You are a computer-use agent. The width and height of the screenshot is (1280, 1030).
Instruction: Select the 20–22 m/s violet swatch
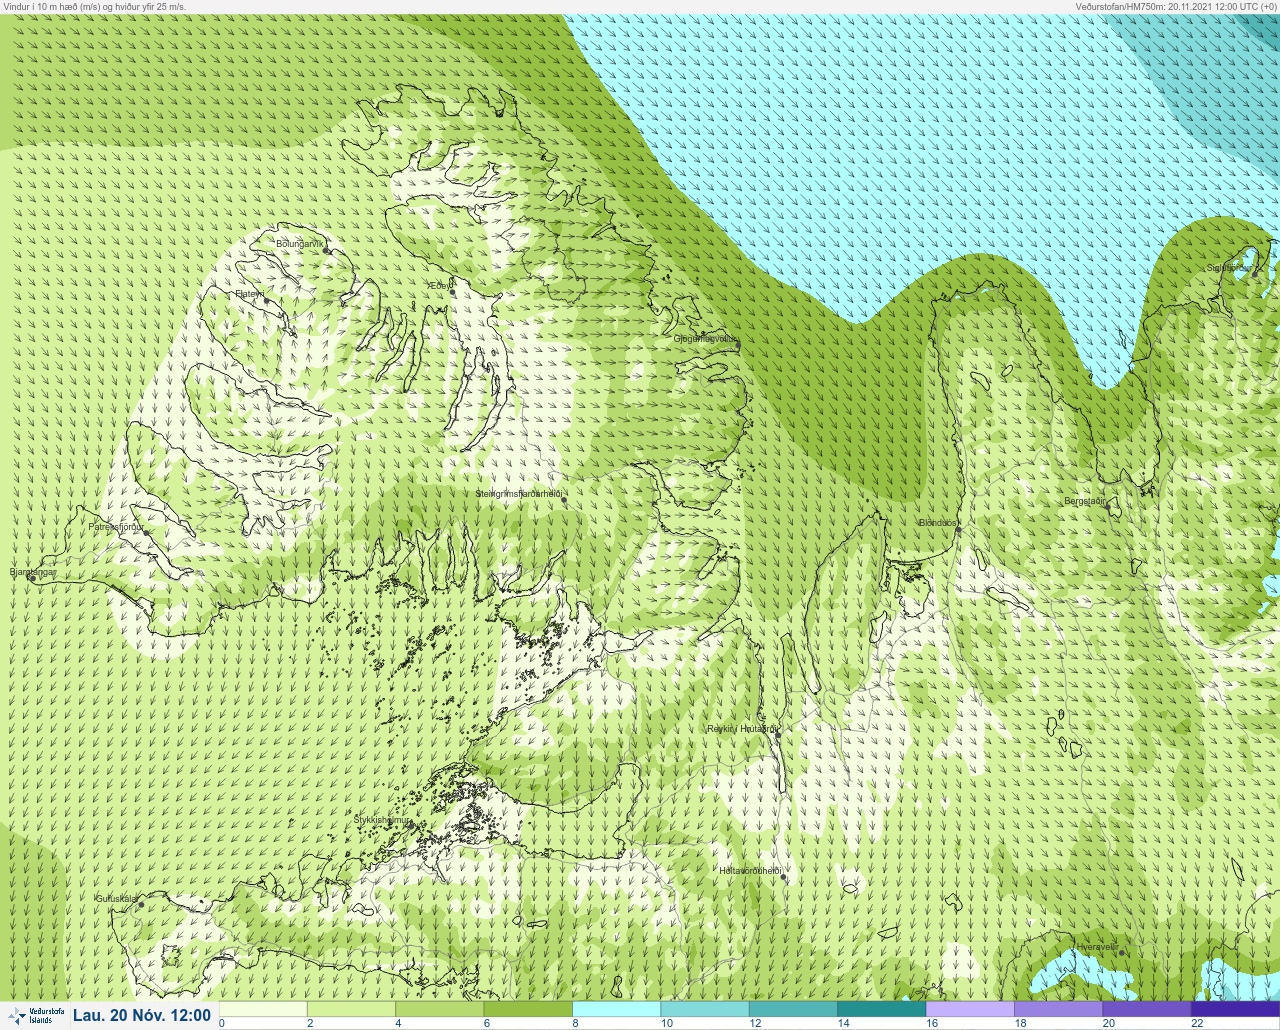click(x=1147, y=1009)
